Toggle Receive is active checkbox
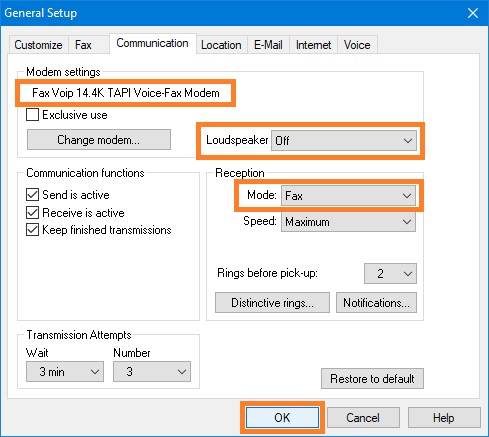Screen dimensions: 489x437 pos(32,212)
